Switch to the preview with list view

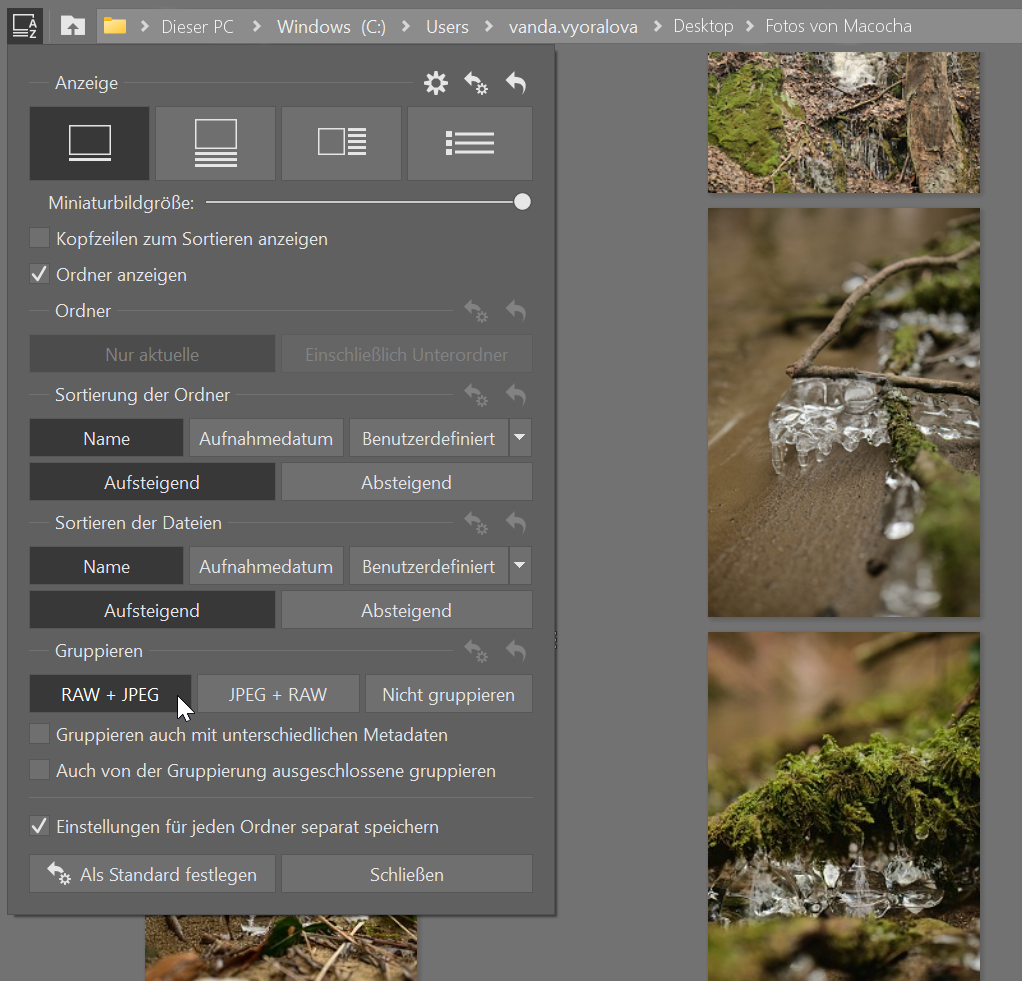tap(341, 143)
